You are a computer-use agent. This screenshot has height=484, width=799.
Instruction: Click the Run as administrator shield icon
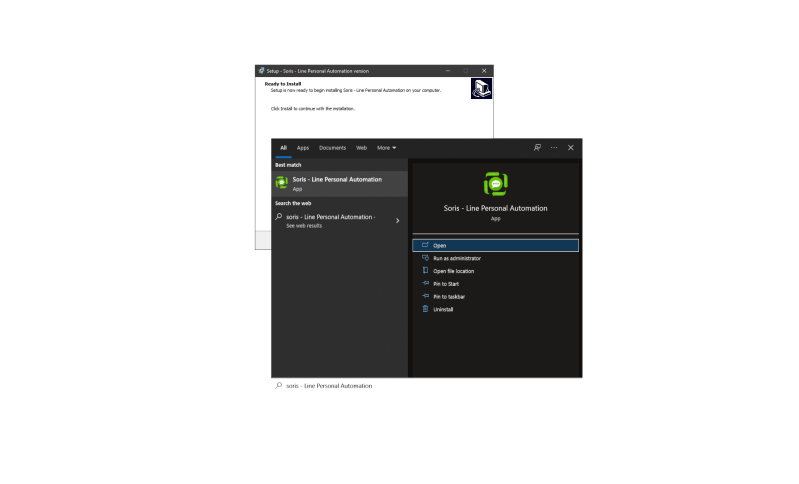425,258
